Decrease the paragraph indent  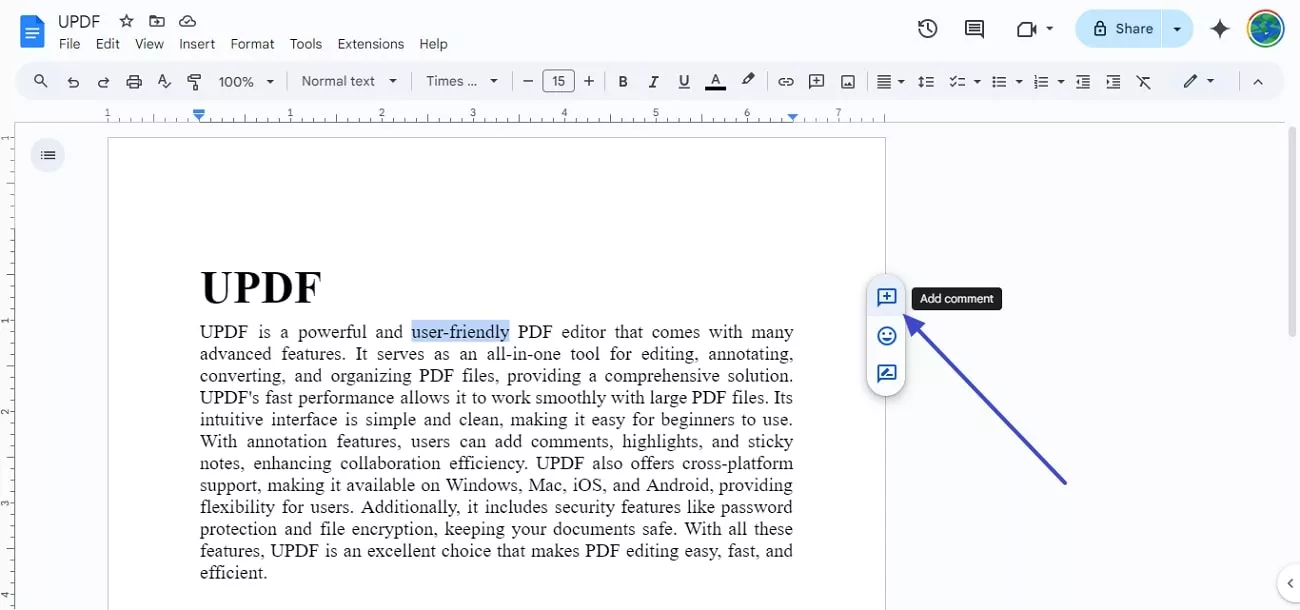(1082, 82)
